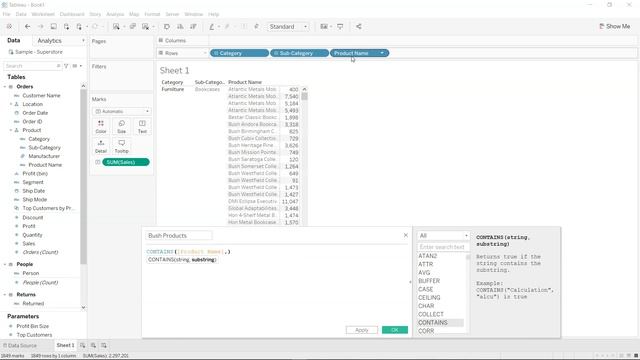Click the Sort Ascending toolbar icon

coord(180,27)
